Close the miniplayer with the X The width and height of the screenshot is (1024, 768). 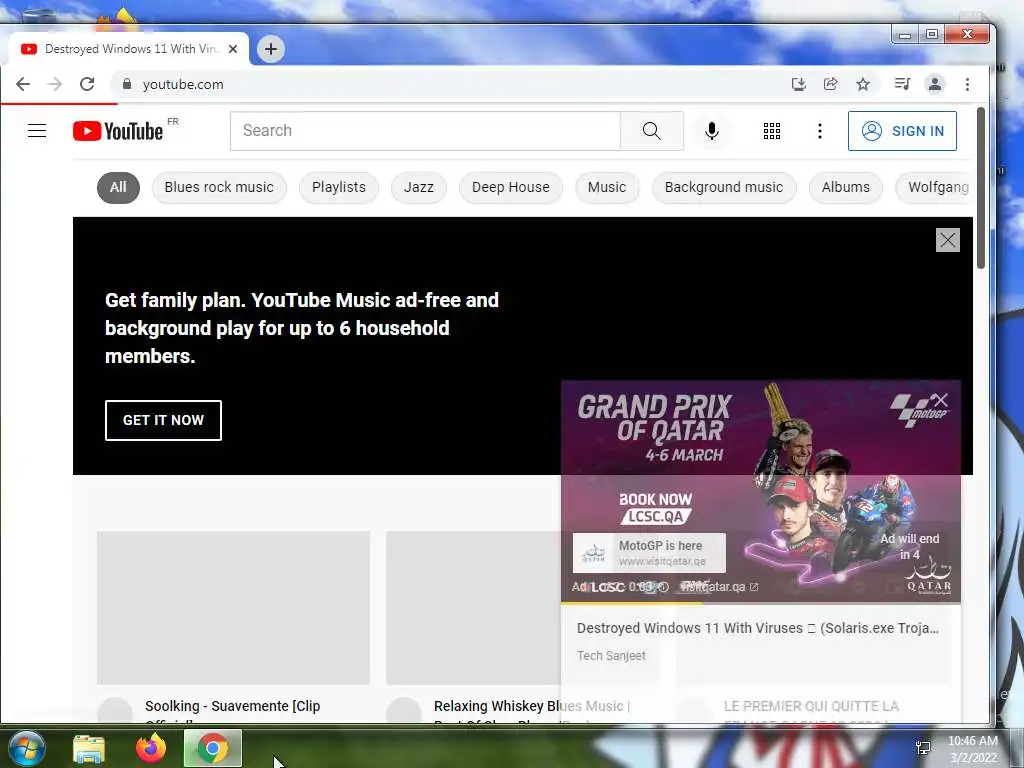pos(939,400)
